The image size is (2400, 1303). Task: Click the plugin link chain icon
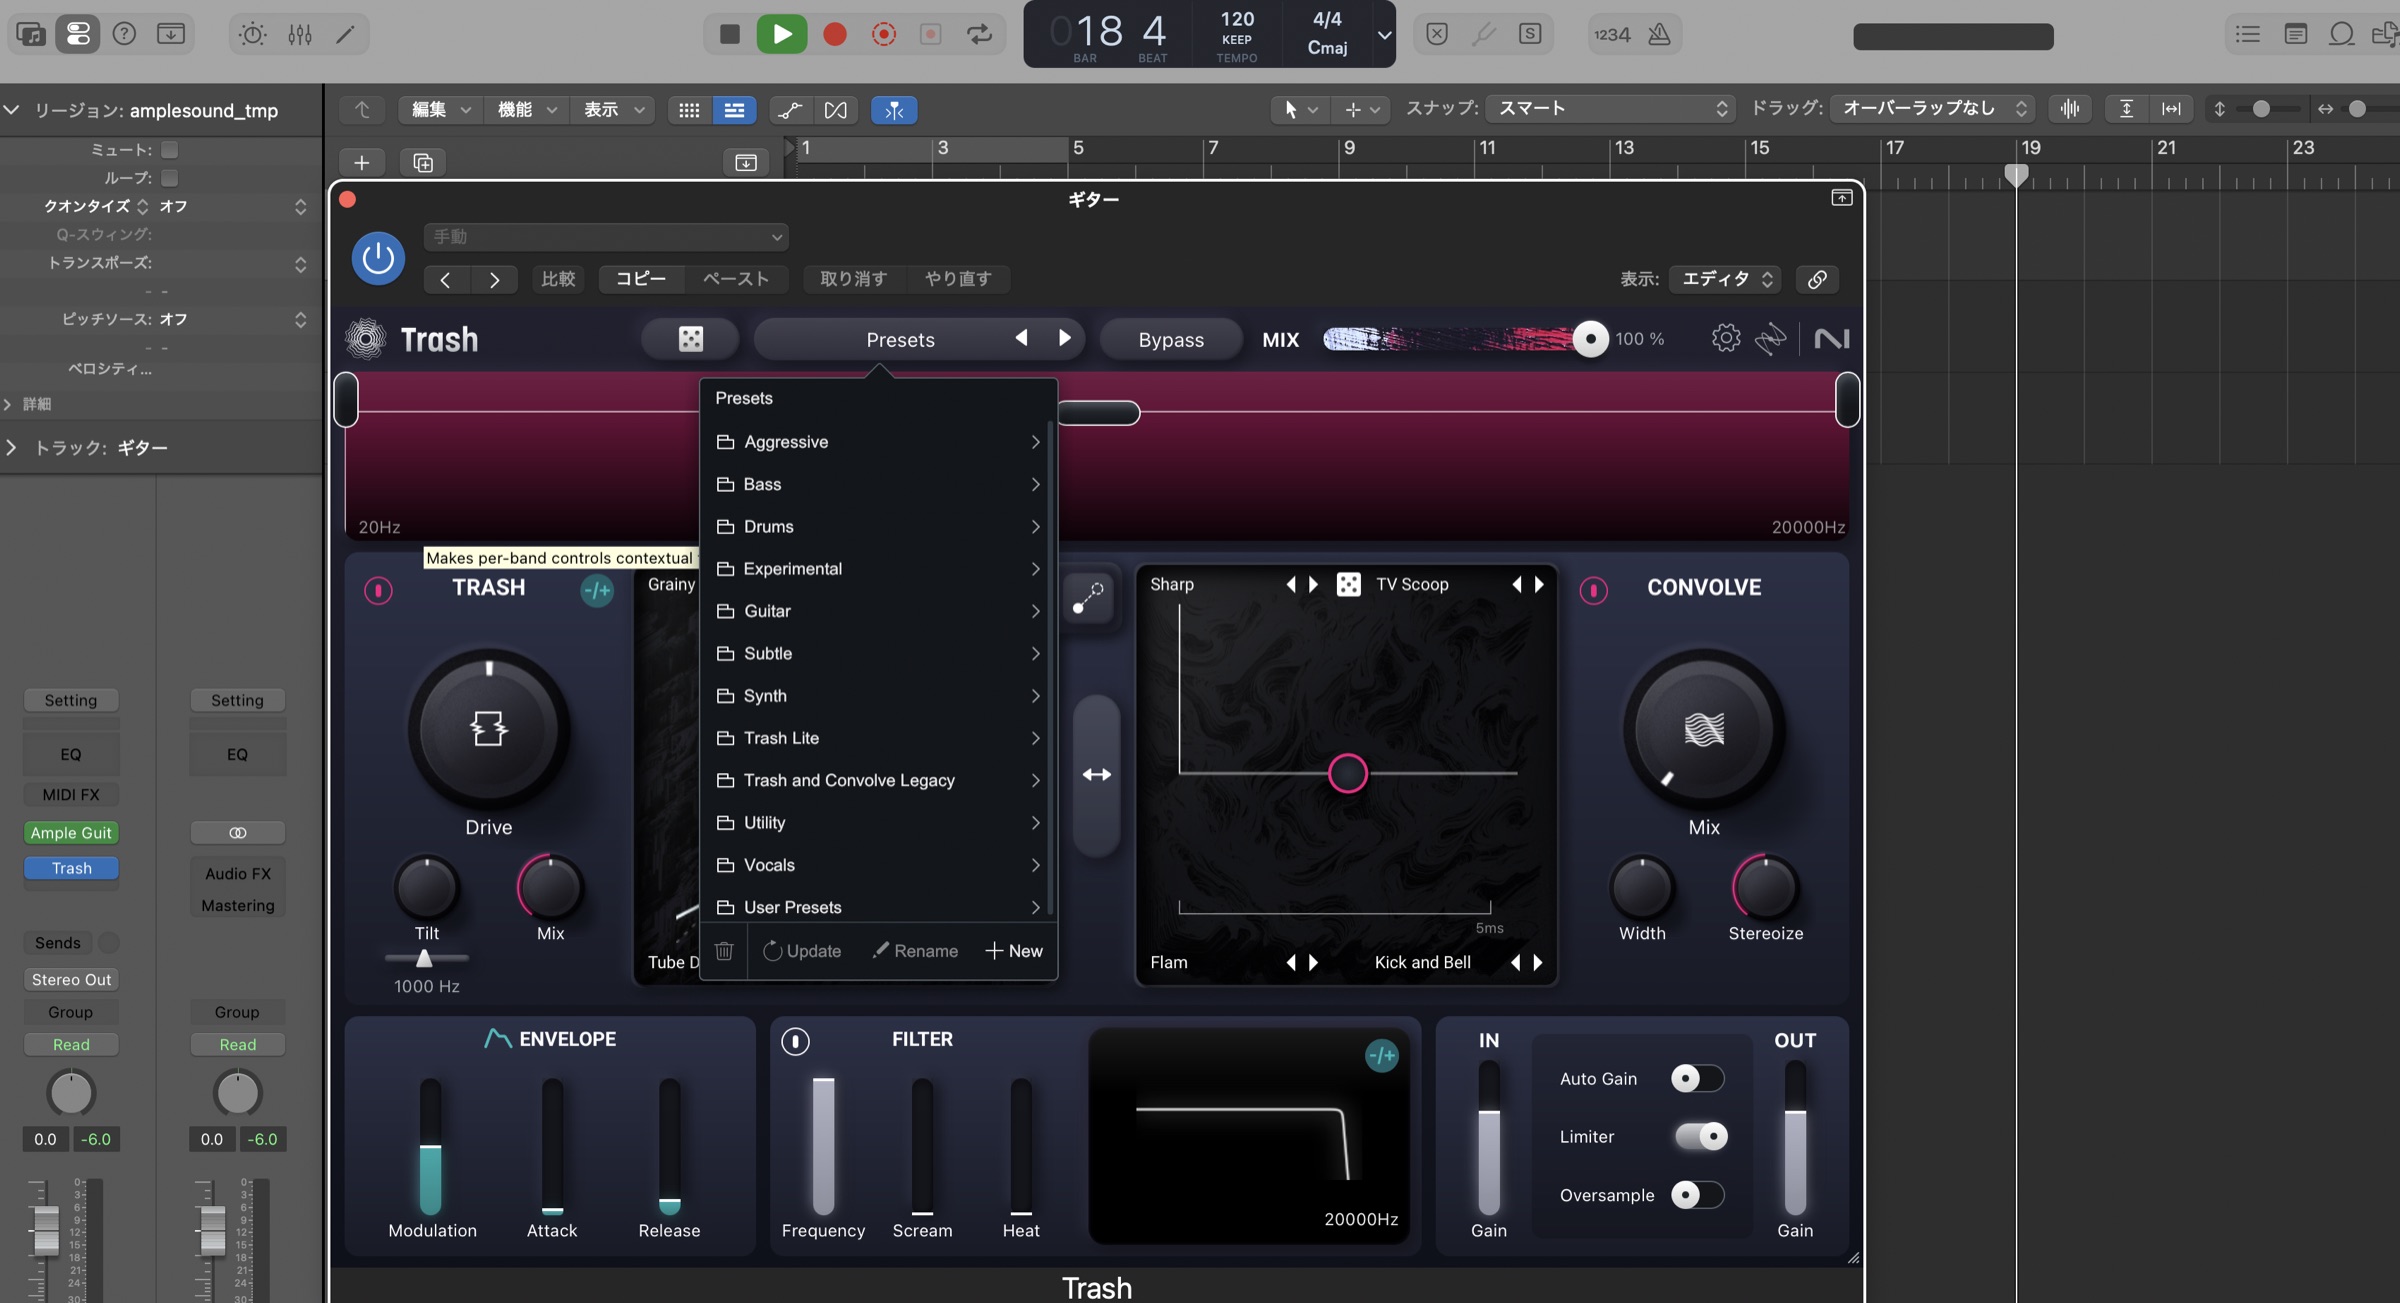pos(1817,279)
